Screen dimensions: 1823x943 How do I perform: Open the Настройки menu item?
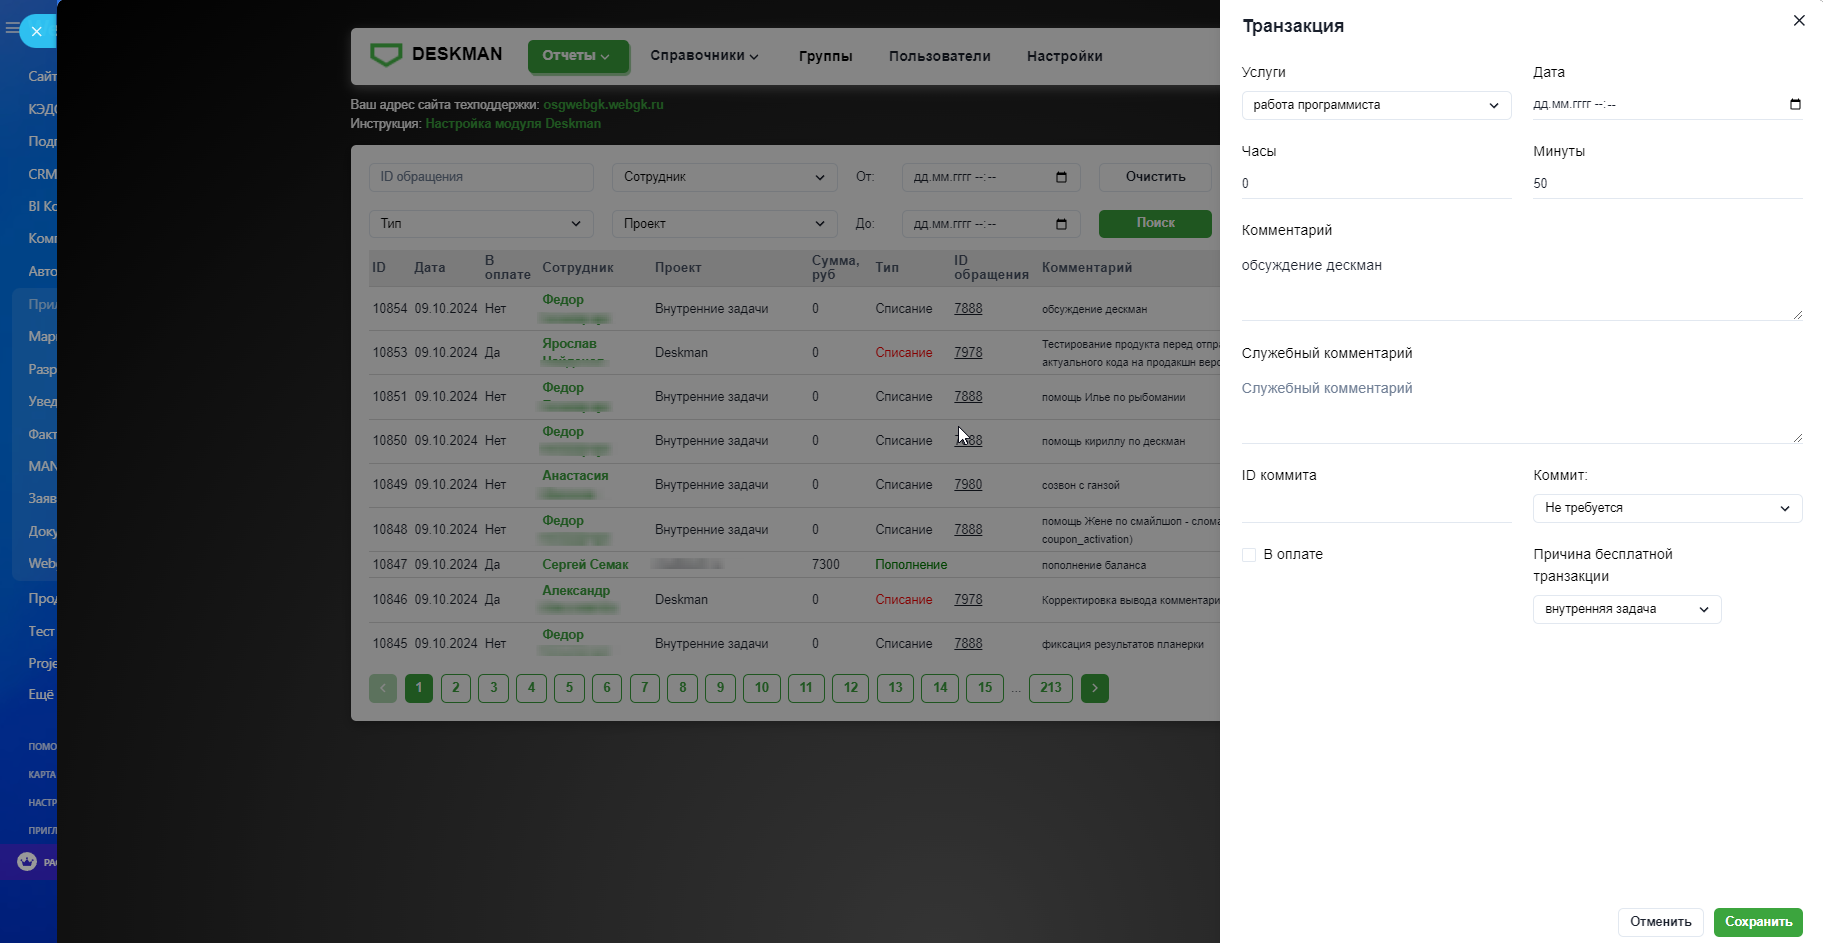click(1065, 56)
